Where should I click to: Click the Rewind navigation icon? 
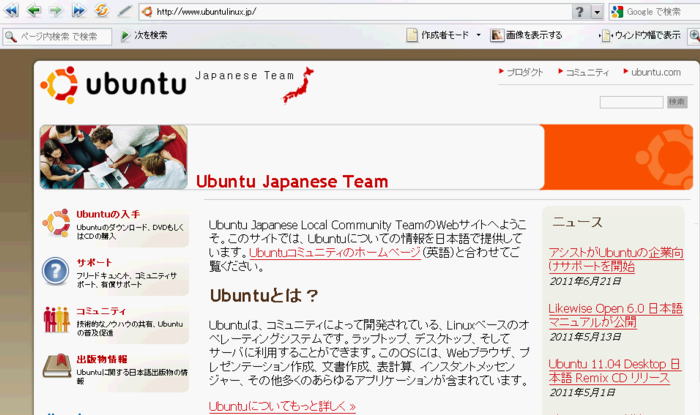point(11,10)
